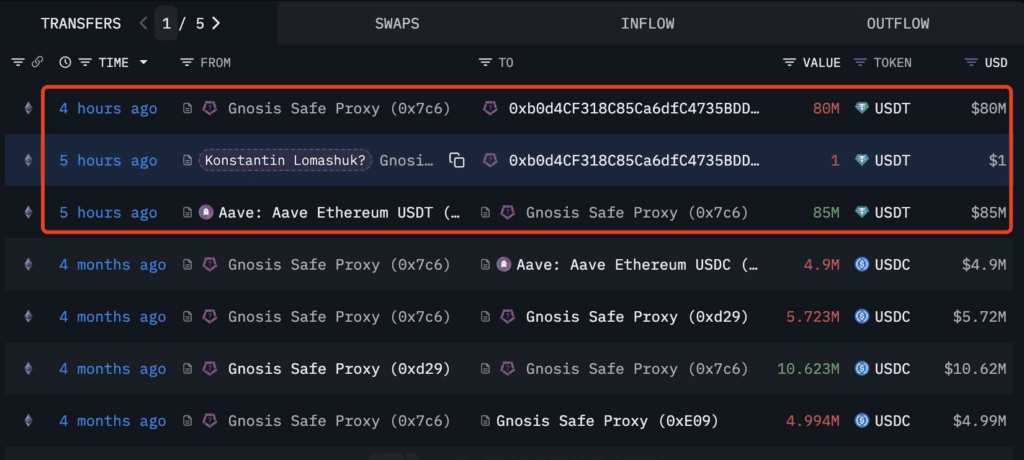1024x460 pixels.
Task: Click the Ethereum icon on the 80M row
Action: point(28,108)
